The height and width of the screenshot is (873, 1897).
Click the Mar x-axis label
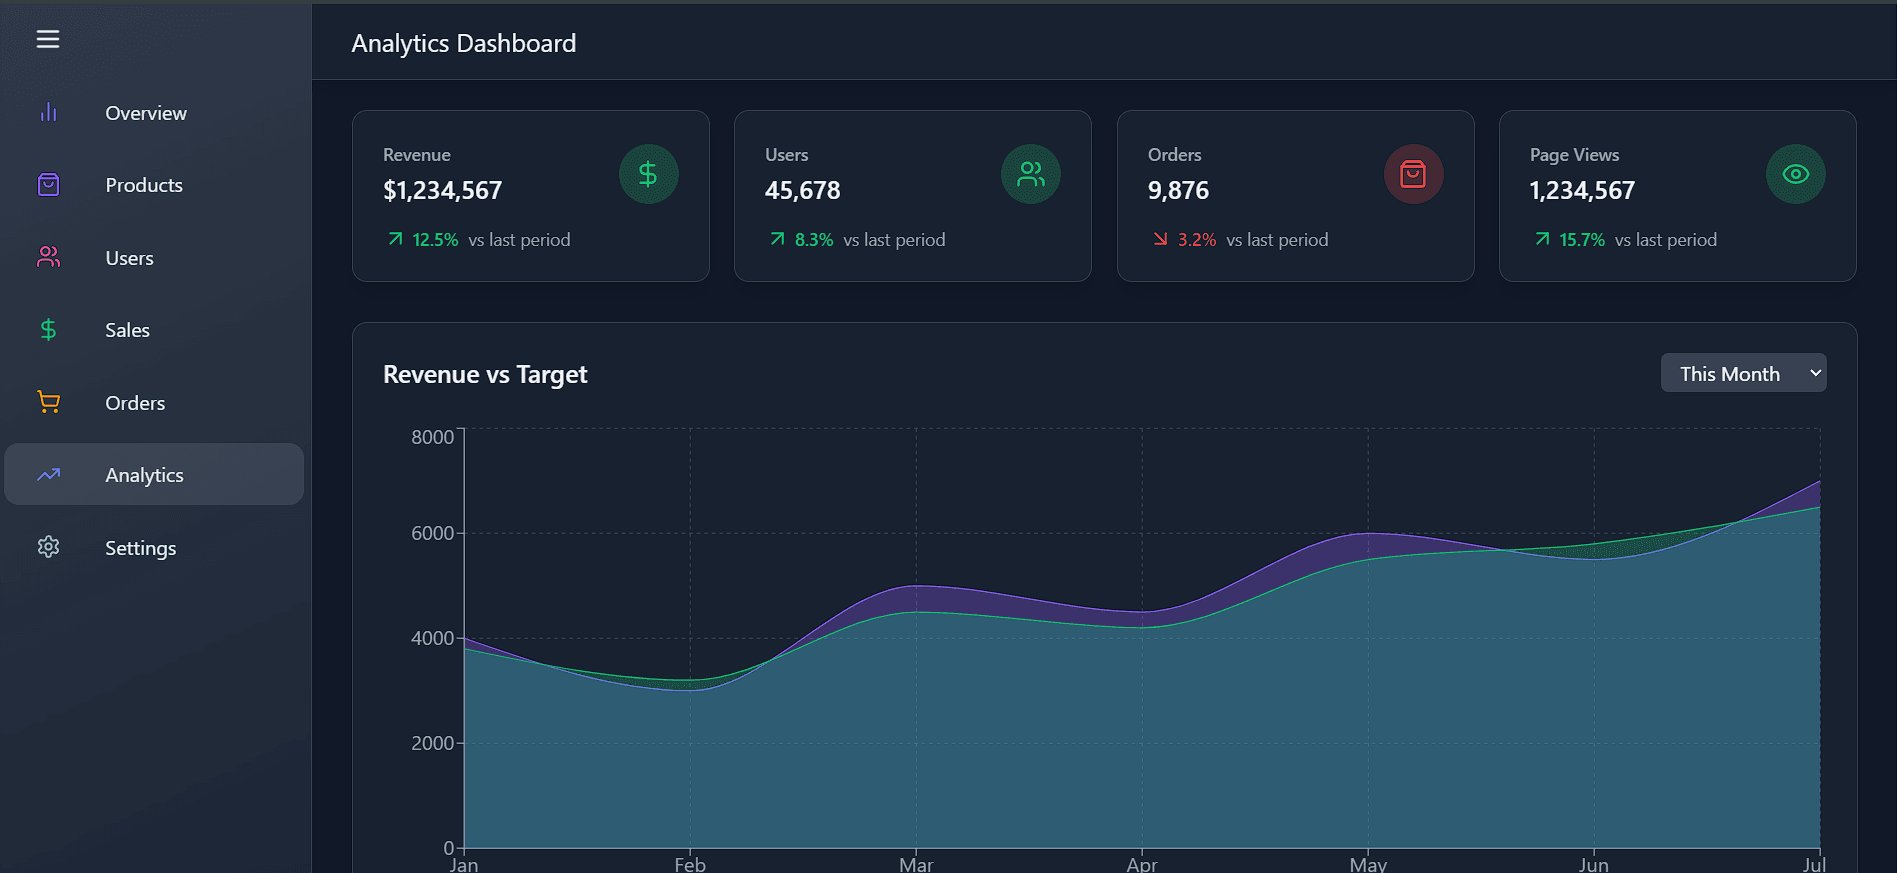click(916, 864)
